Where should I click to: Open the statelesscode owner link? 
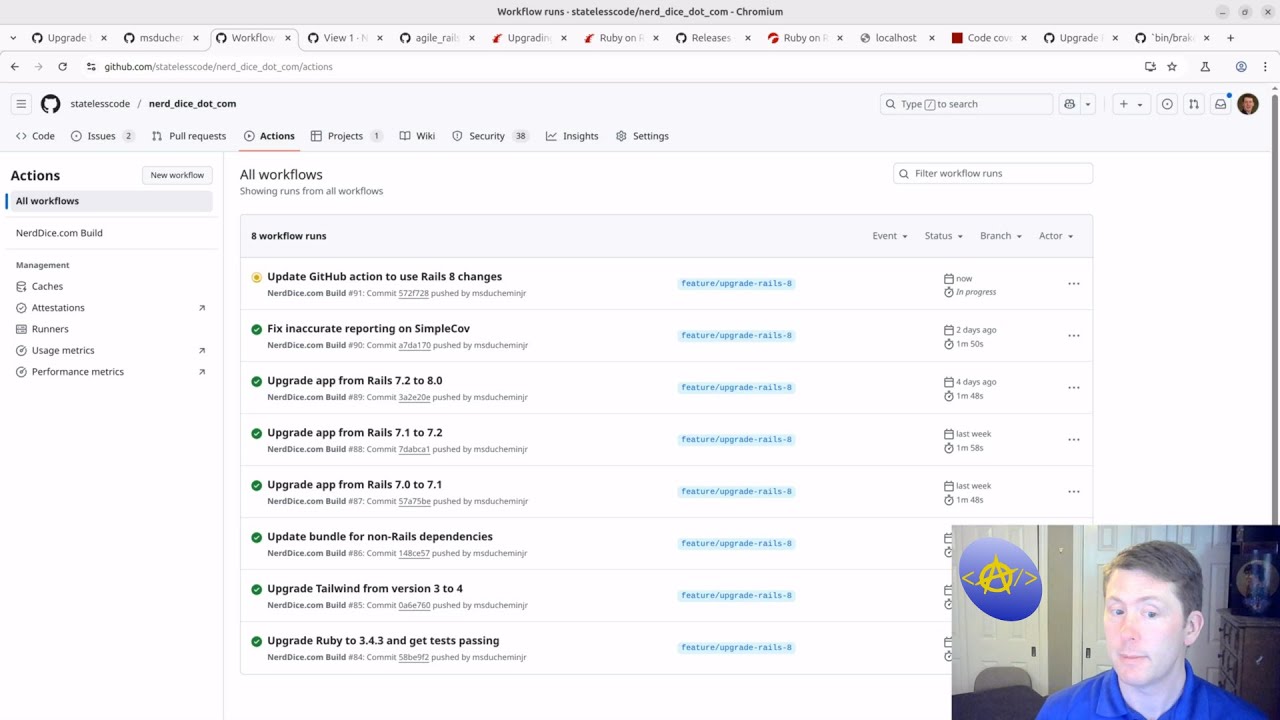(x=100, y=104)
